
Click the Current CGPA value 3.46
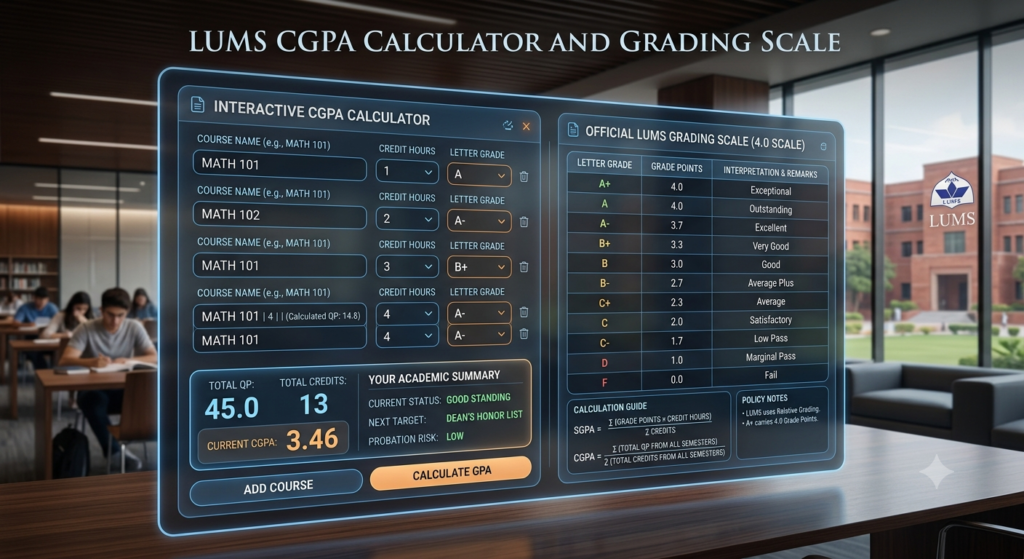tap(312, 439)
